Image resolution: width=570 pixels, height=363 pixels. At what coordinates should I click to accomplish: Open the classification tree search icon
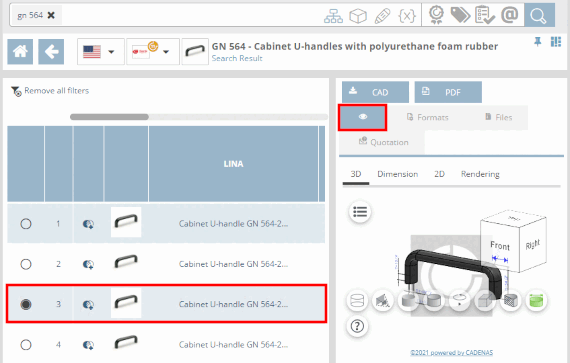[333, 16]
